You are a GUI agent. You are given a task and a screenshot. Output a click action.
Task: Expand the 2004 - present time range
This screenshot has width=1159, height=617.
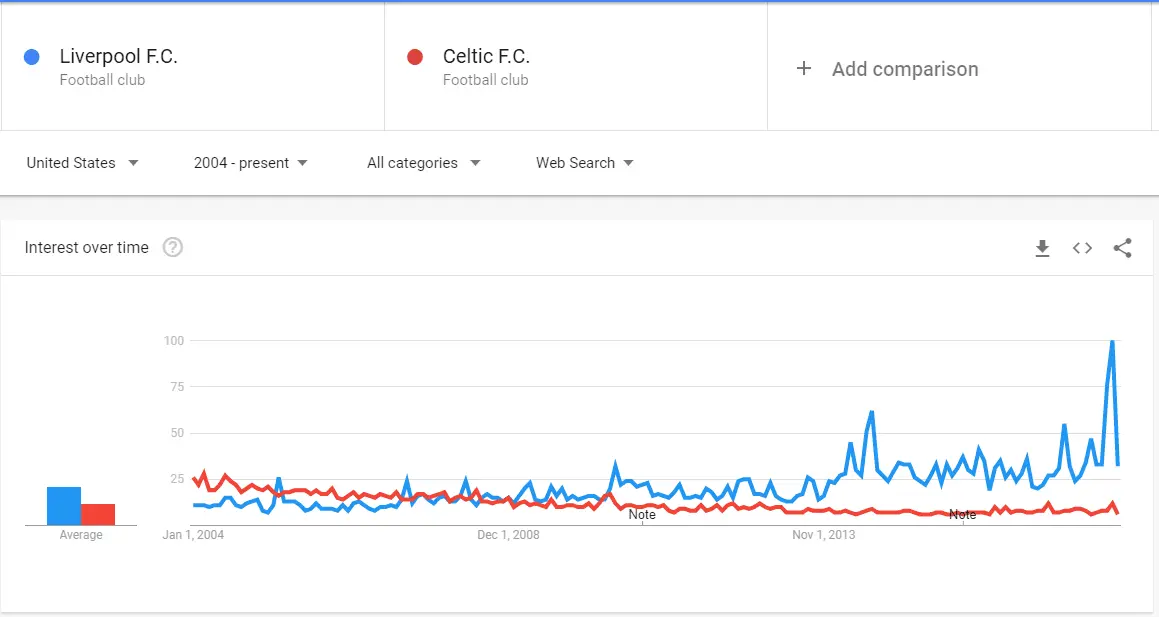(x=250, y=163)
